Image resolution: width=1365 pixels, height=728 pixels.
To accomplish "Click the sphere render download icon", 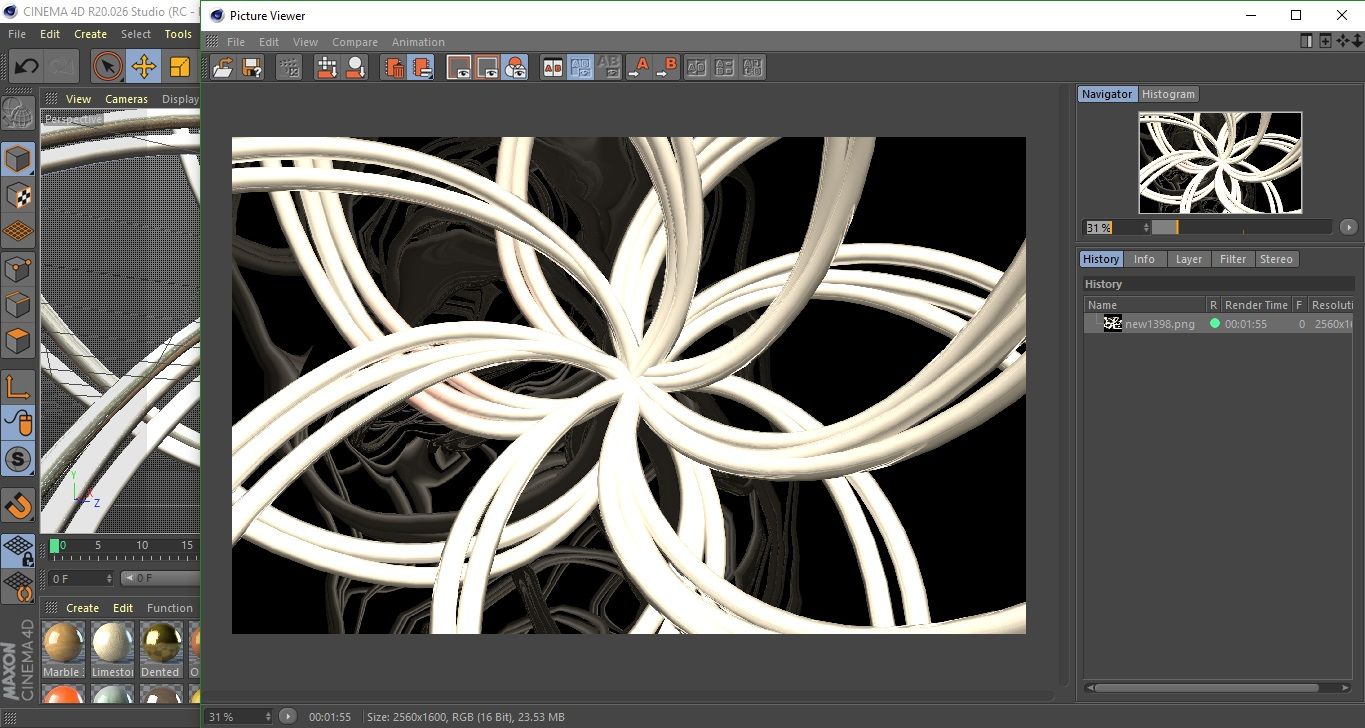I will pos(355,67).
